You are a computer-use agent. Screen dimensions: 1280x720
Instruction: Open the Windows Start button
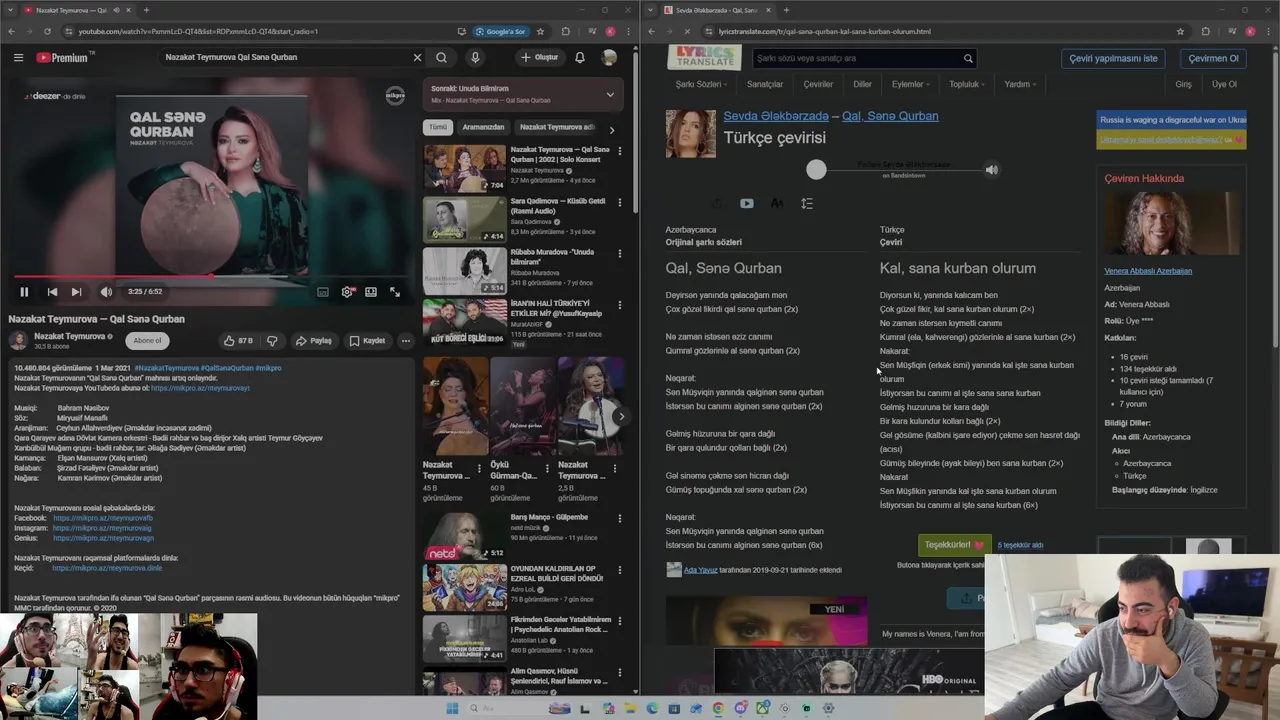(x=452, y=708)
